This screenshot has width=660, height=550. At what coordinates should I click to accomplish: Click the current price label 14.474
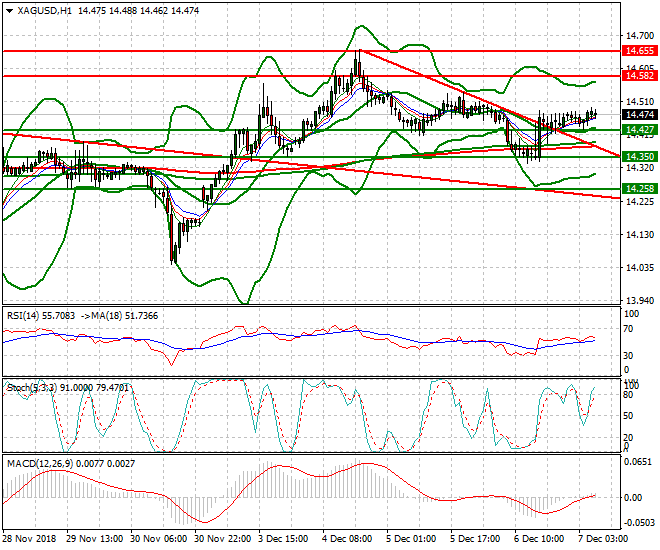click(640, 114)
